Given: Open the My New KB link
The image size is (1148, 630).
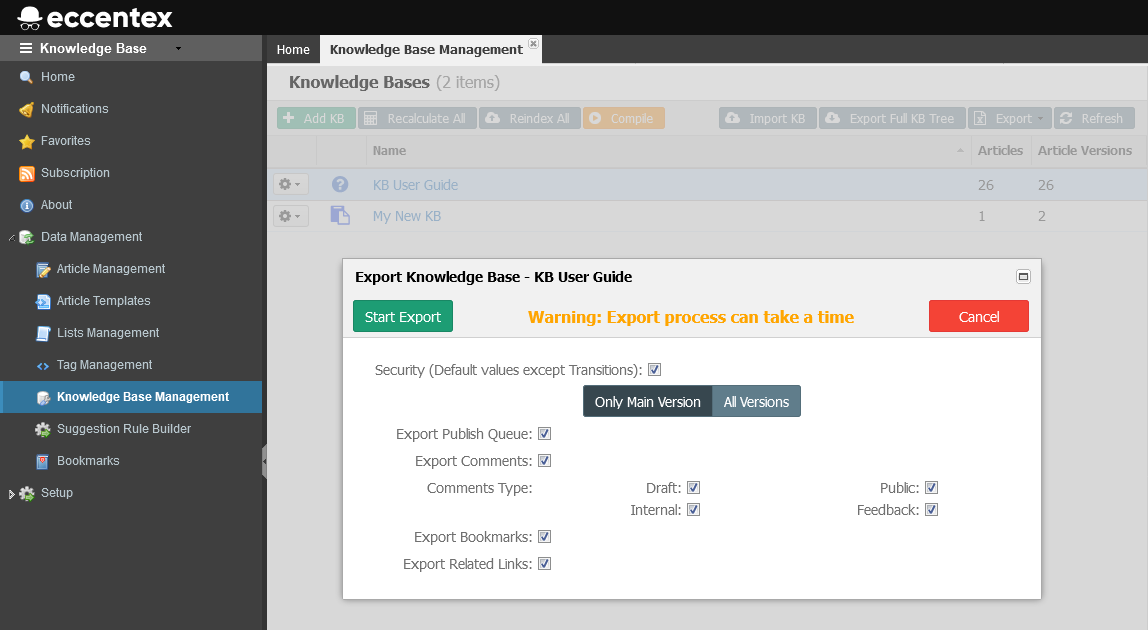Looking at the screenshot, I should 406,216.
